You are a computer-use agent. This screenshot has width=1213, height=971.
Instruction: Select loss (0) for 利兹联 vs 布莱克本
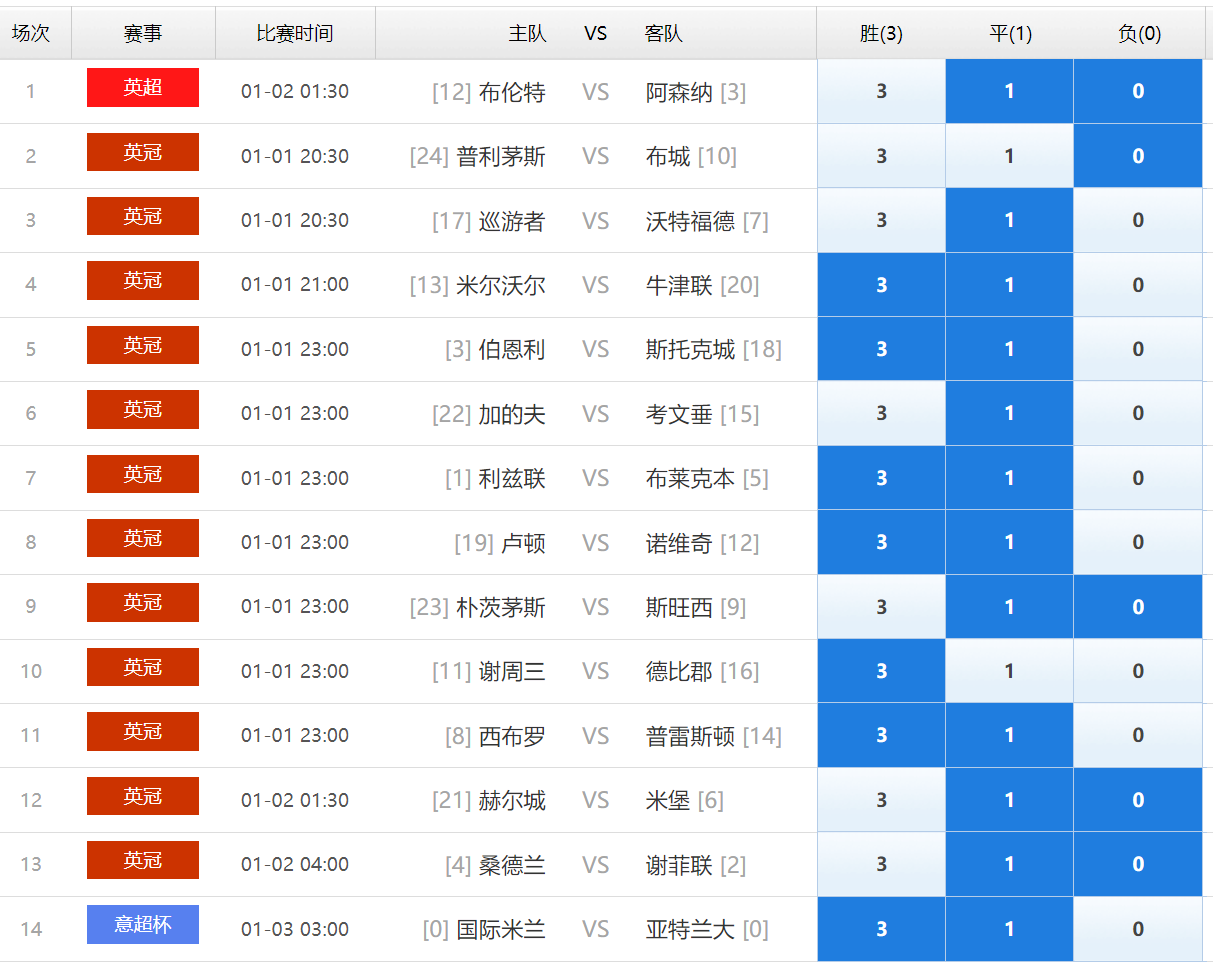pos(1138,478)
